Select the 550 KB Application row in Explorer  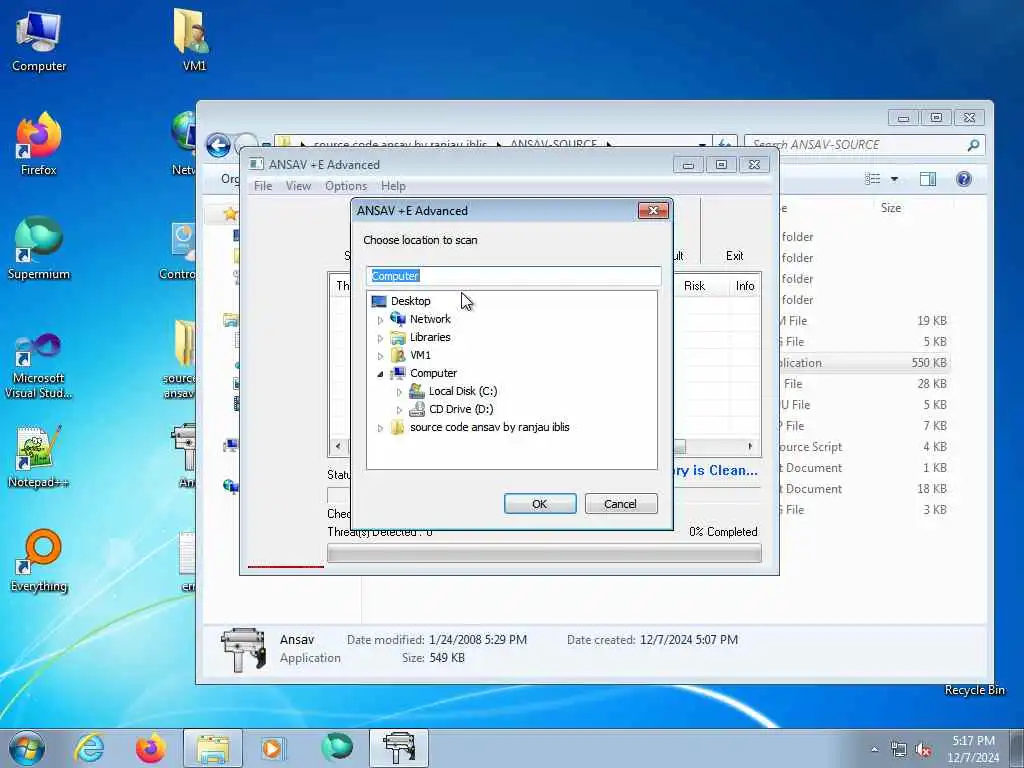(x=863, y=362)
